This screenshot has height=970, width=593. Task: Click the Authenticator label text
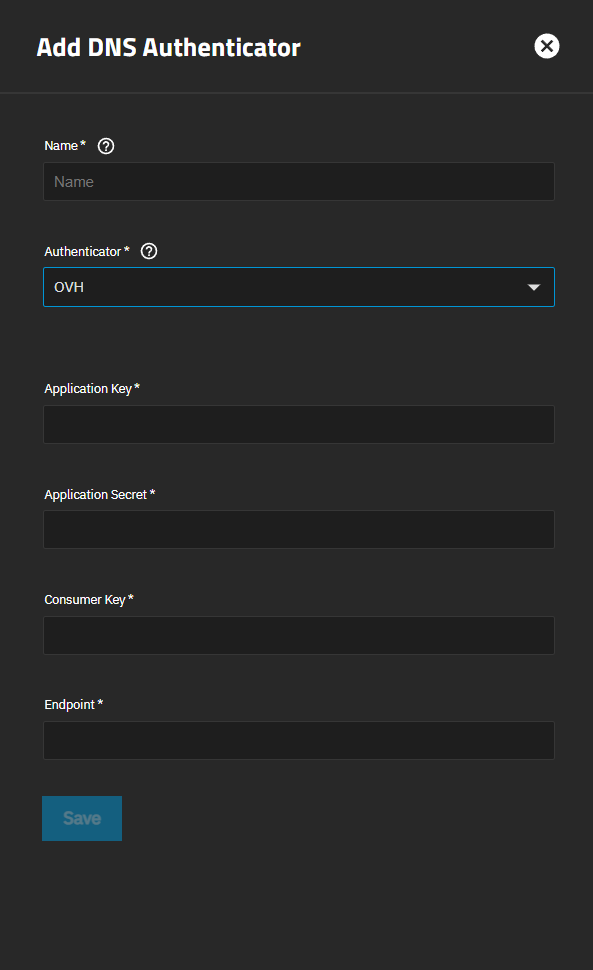coord(83,252)
